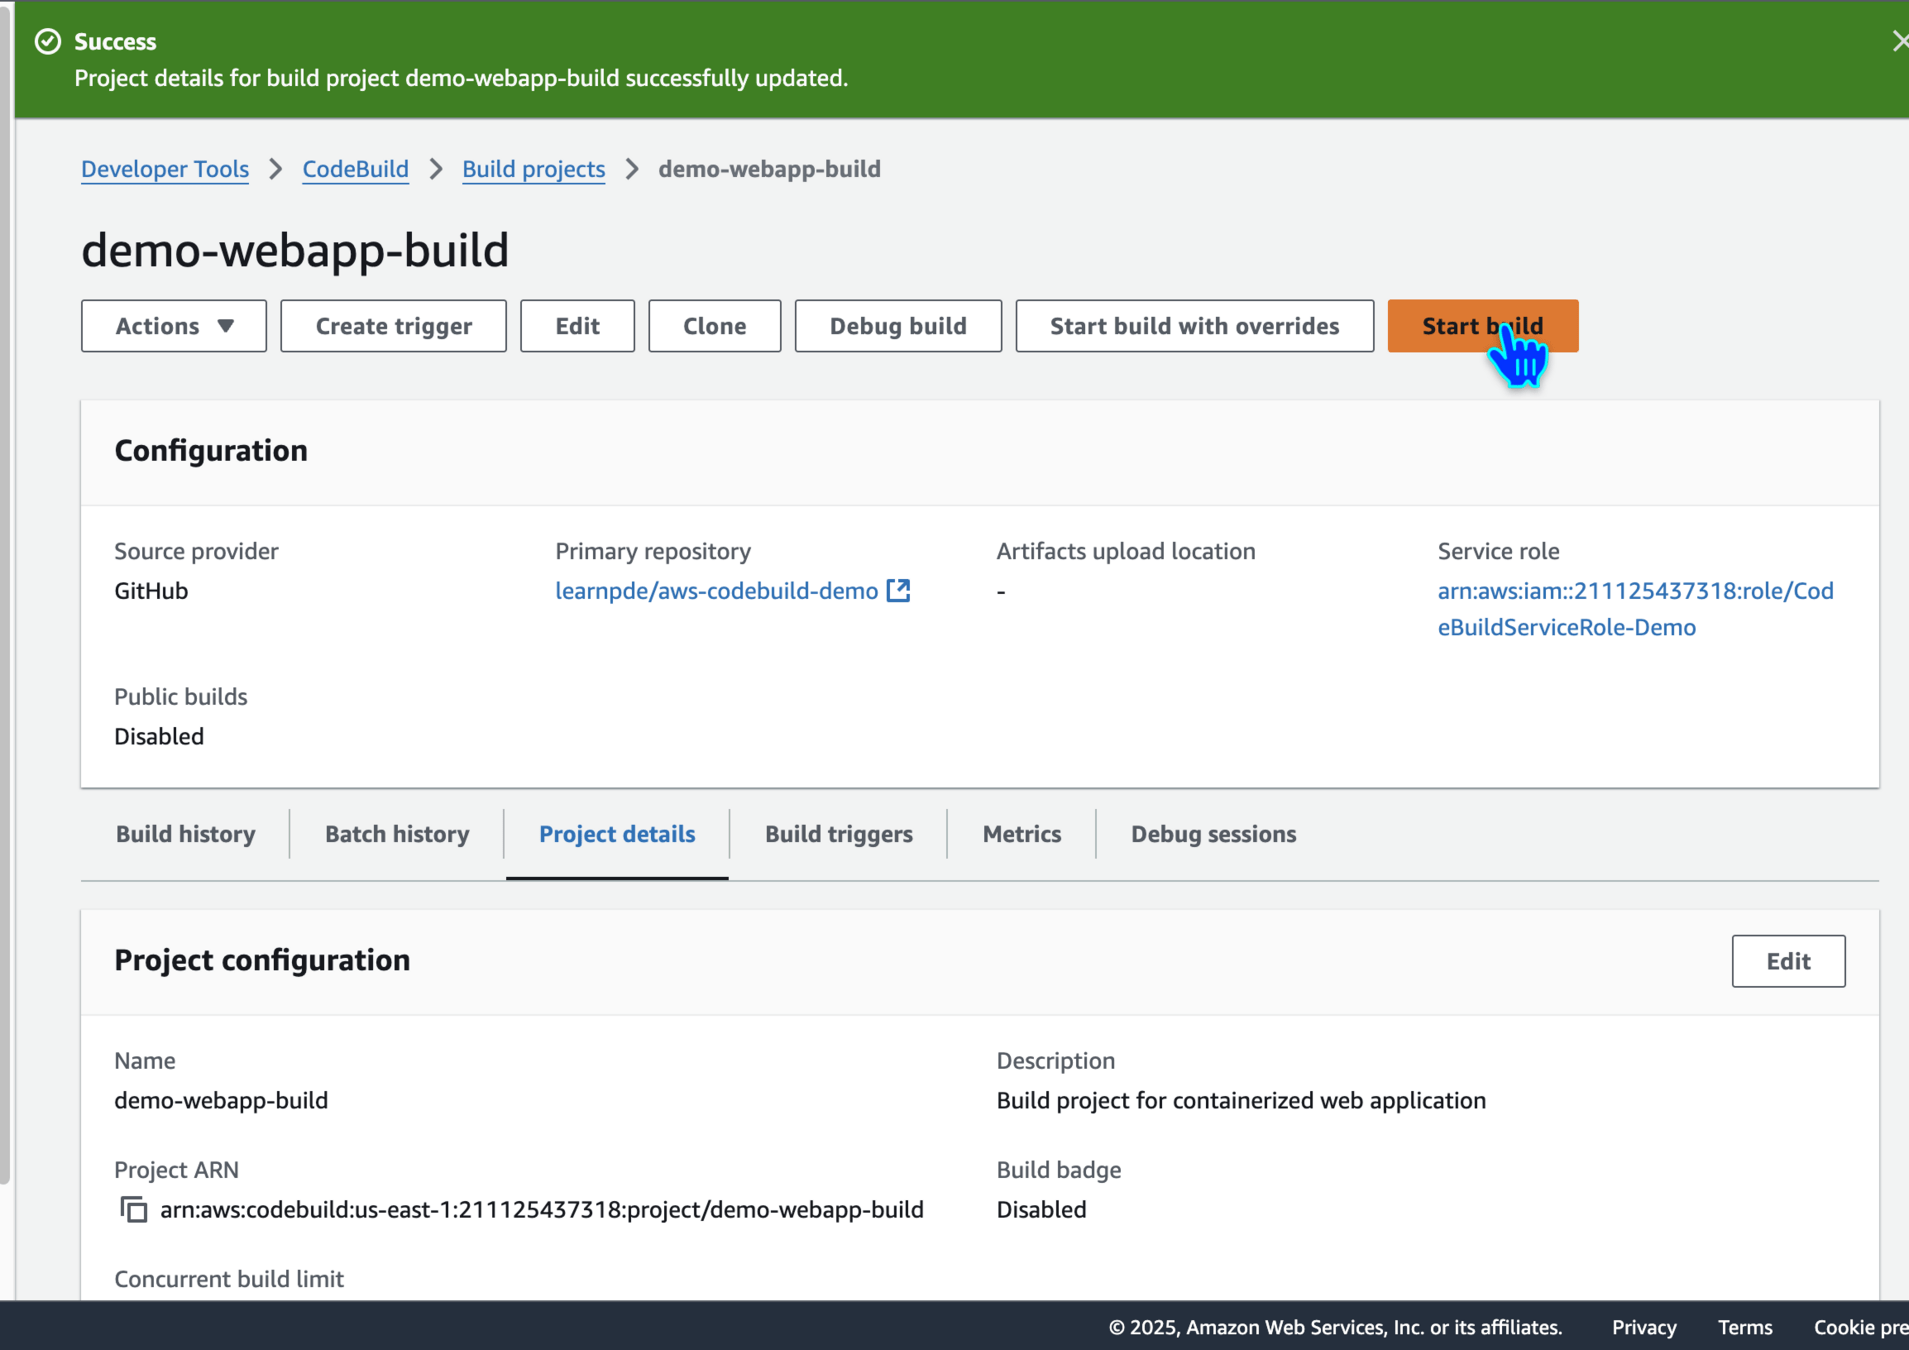Click Start build with overrides
1909x1350 pixels.
coord(1194,326)
